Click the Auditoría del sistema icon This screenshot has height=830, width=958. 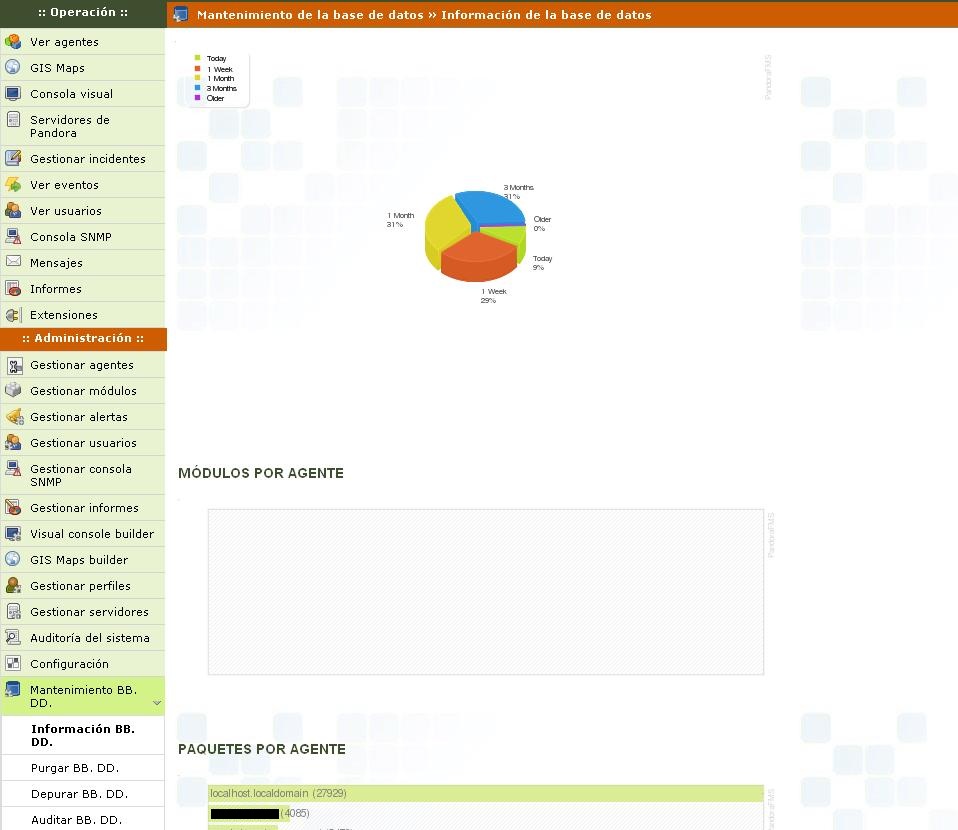(x=13, y=638)
